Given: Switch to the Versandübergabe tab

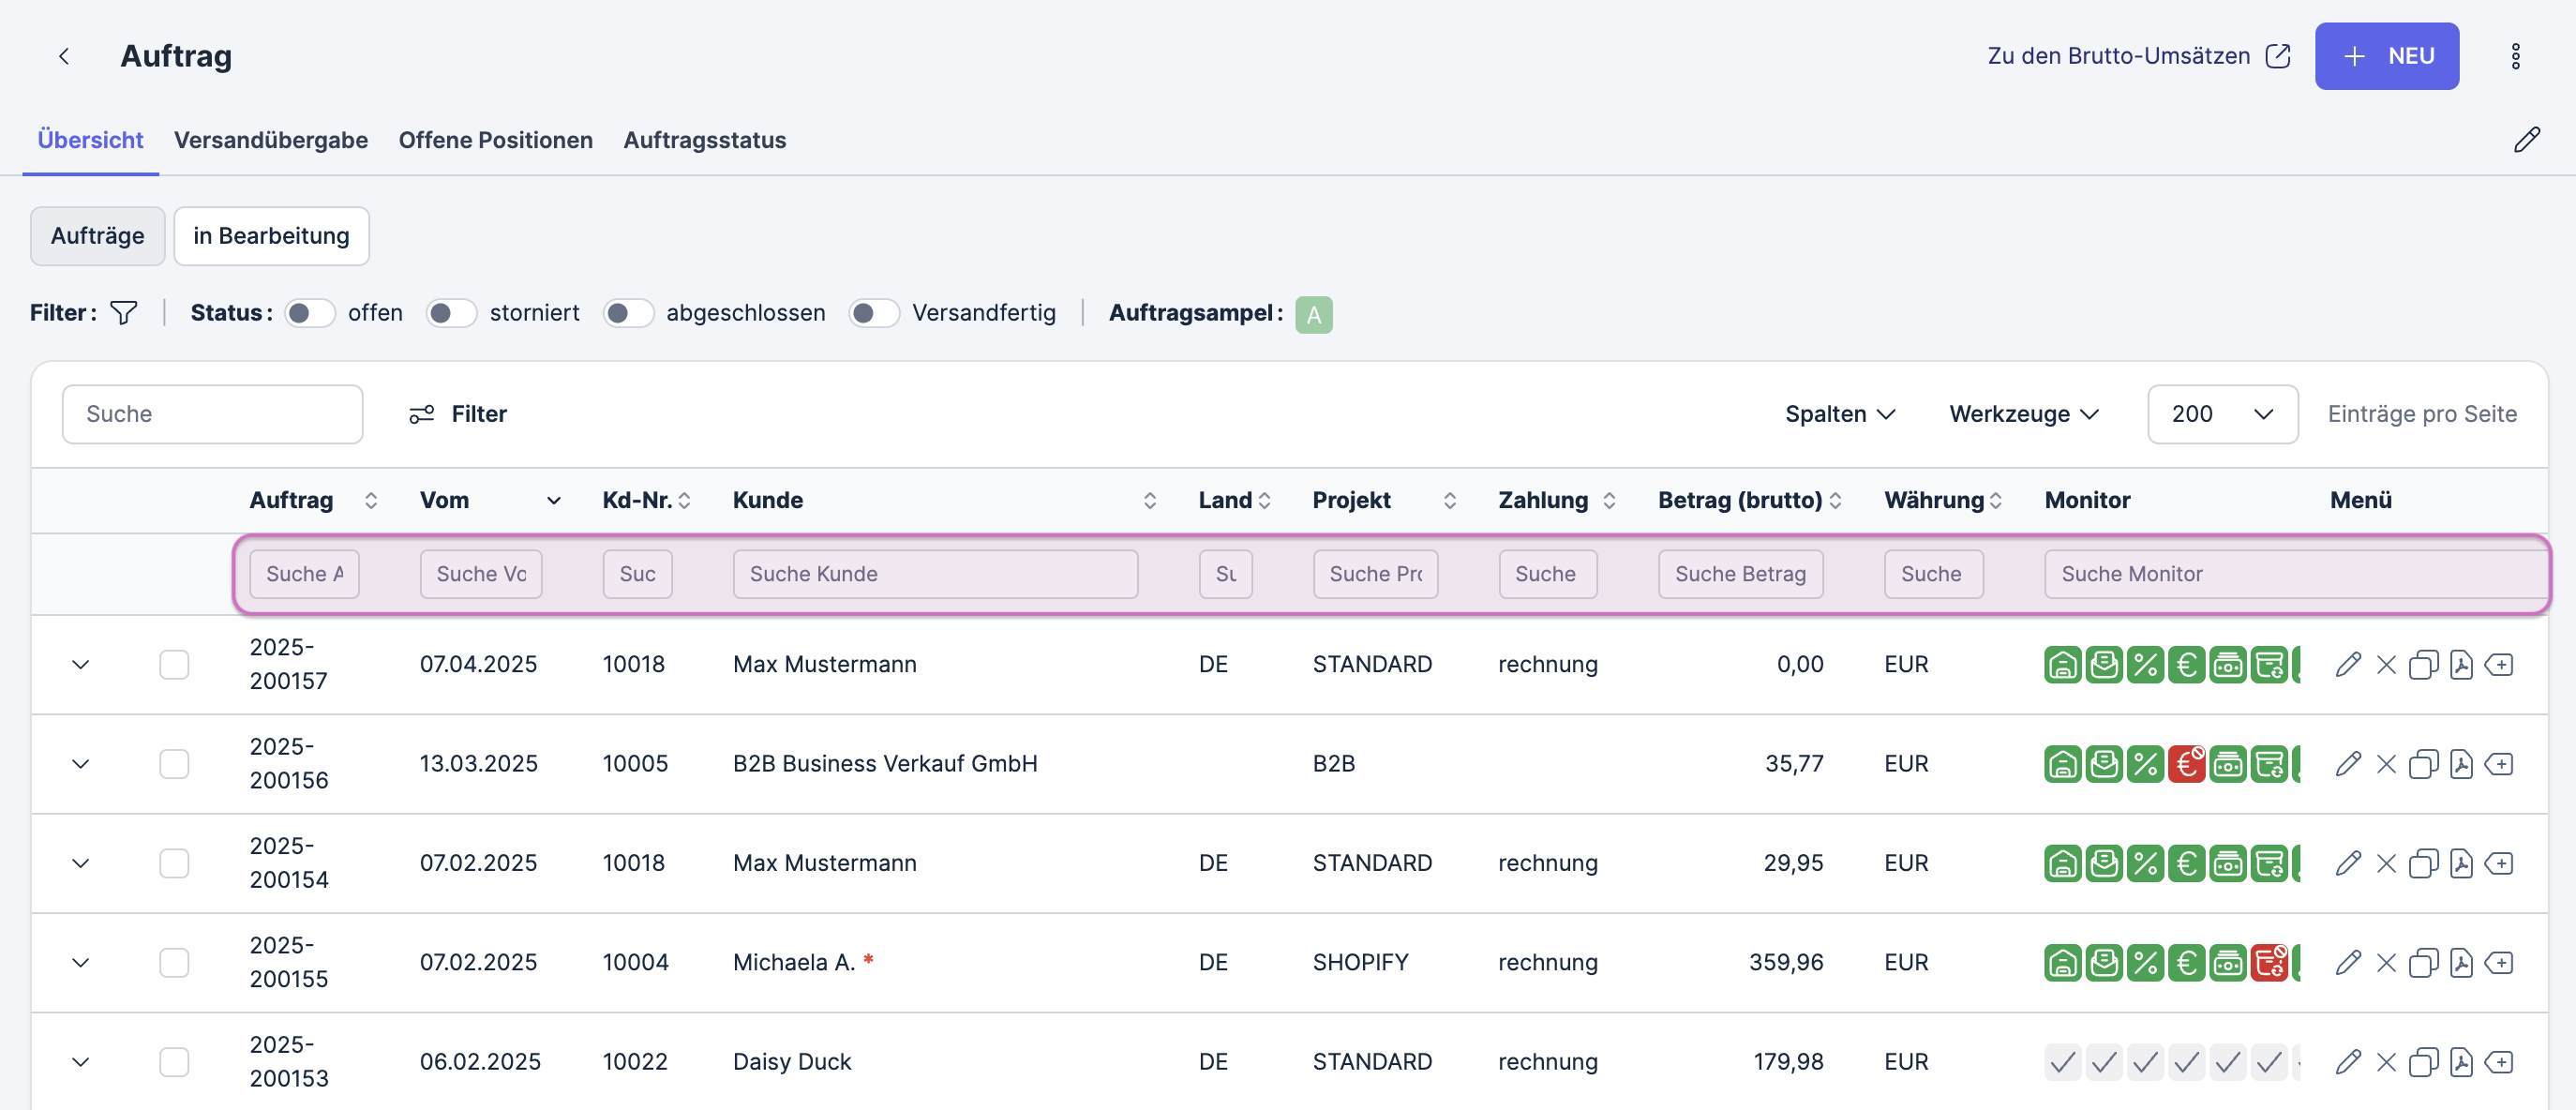Looking at the screenshot, I should pos(271,140).
